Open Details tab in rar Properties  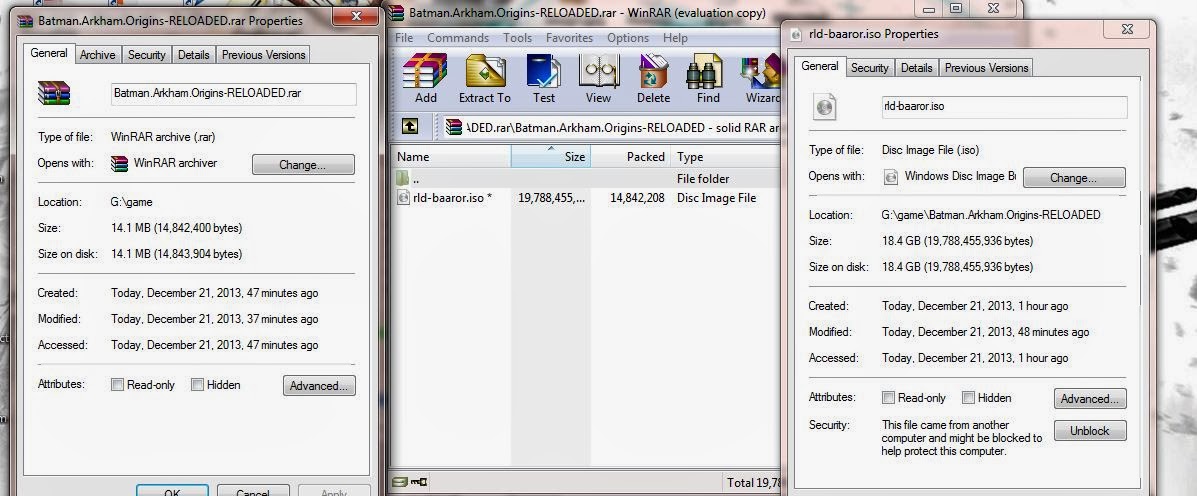coord(194,55)
